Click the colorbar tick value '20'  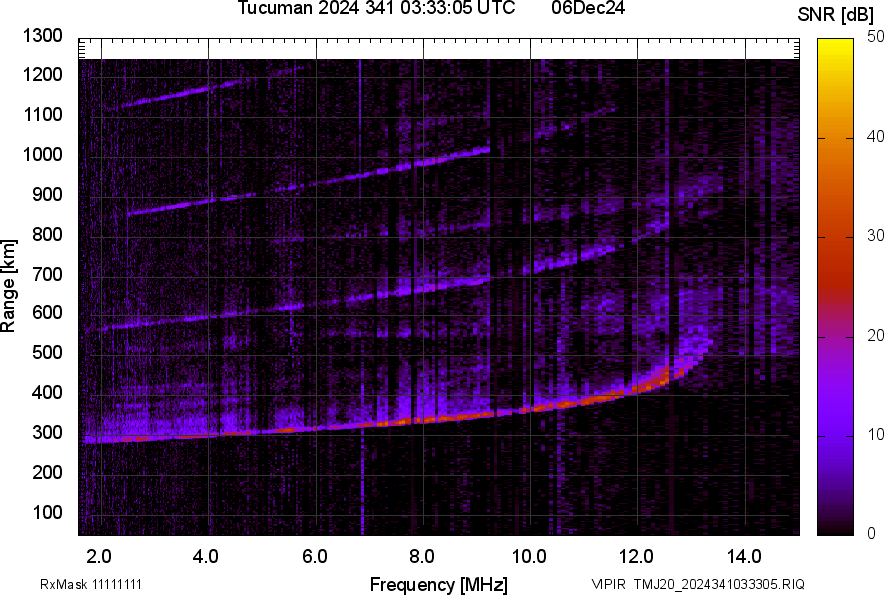[875, 336]
